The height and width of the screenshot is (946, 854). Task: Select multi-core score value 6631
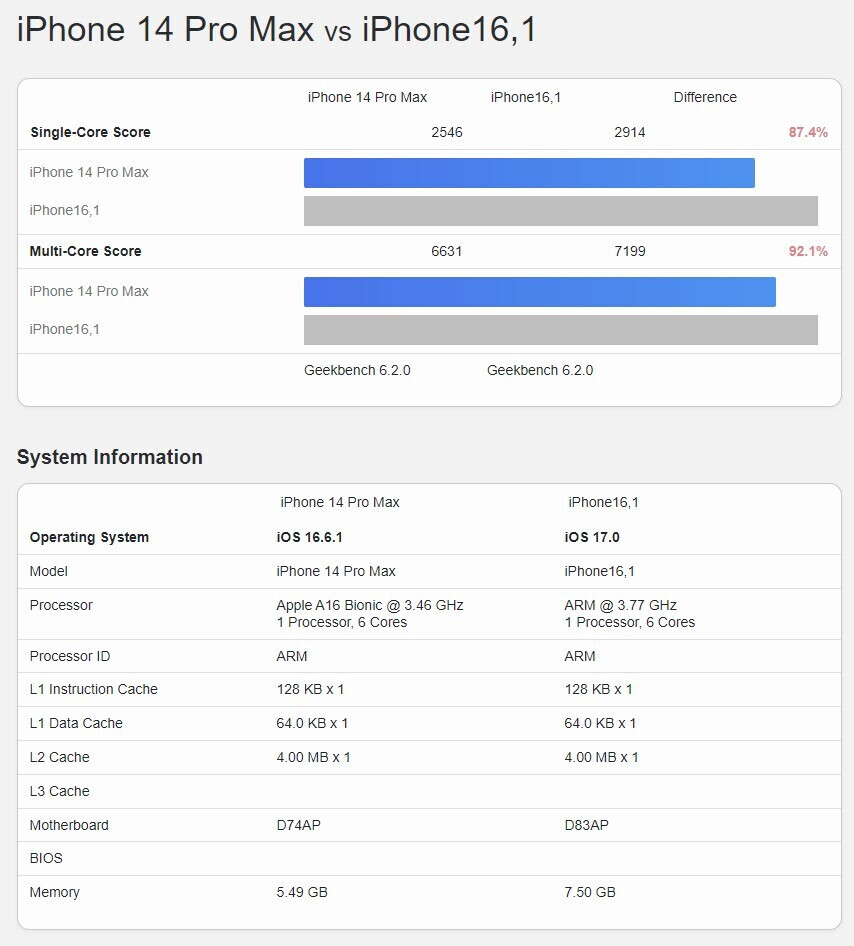point(447,251)
